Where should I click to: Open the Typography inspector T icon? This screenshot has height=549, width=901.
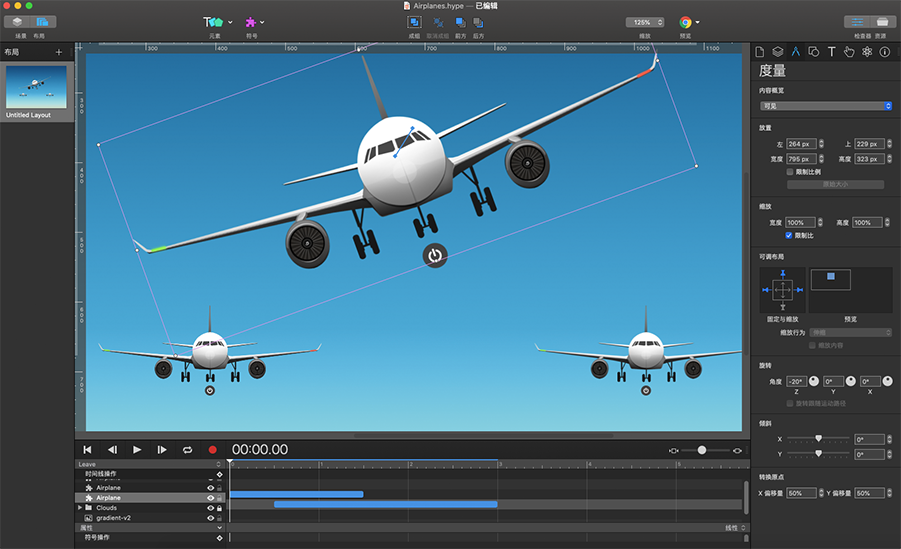[831, 52]
